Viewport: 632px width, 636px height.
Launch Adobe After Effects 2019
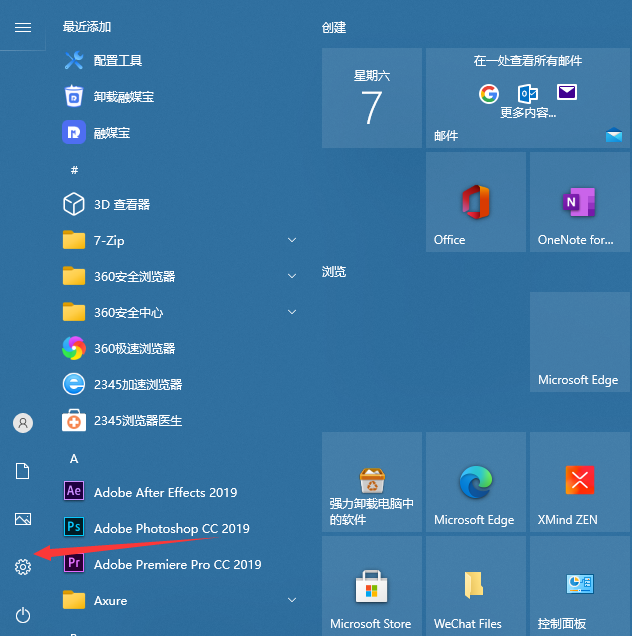click(x=165, y=492)
